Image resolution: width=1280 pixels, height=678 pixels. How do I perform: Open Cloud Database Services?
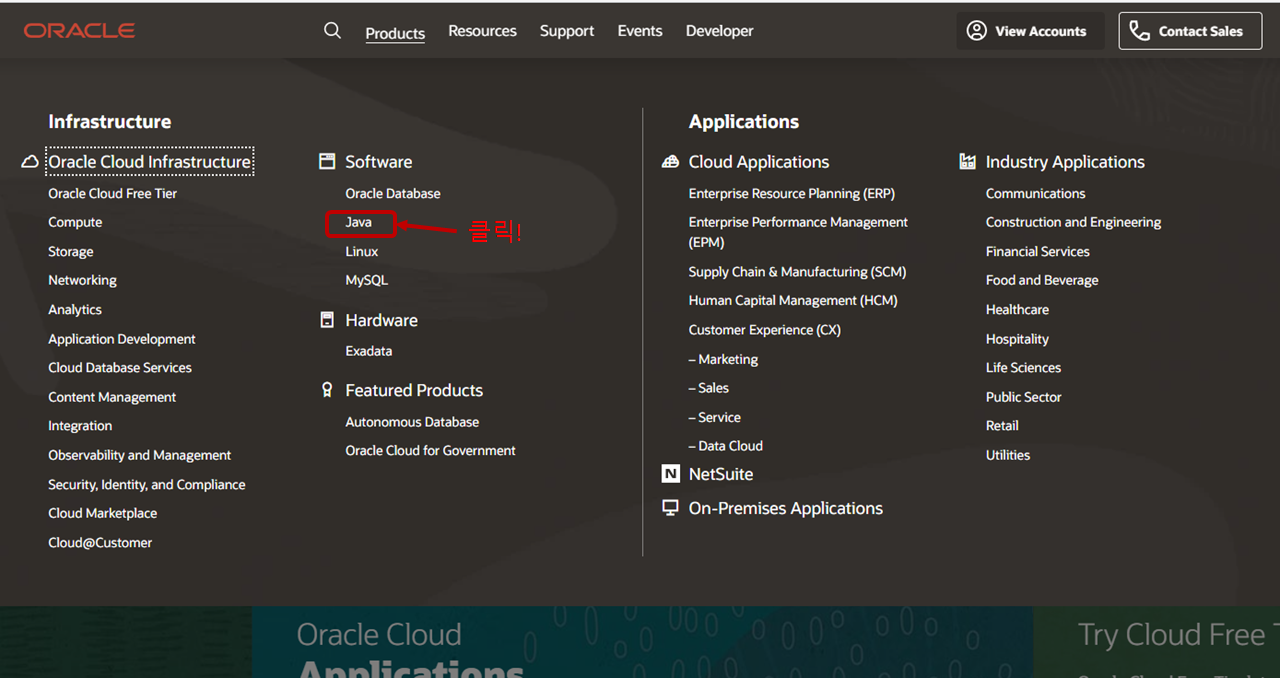point(120,368)
